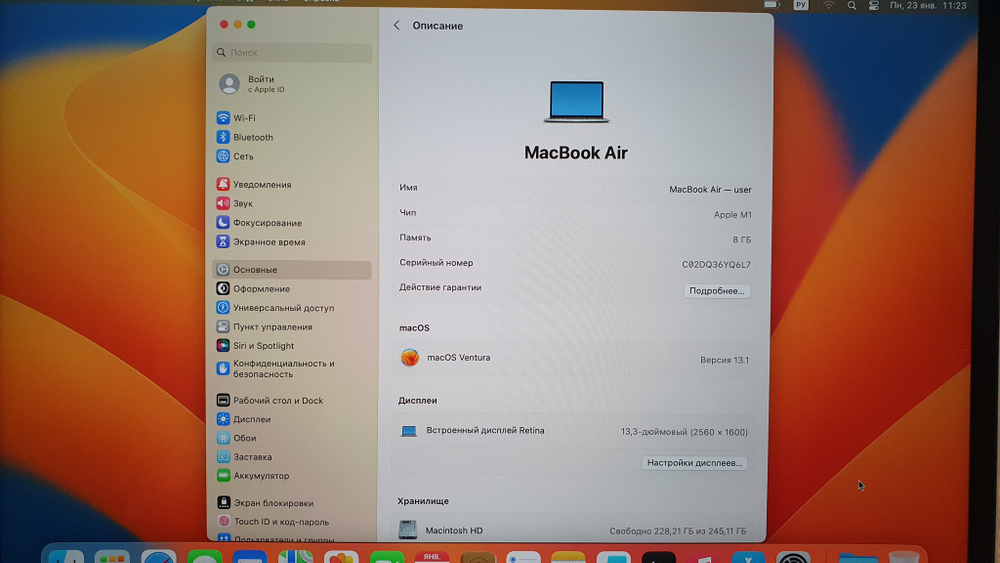Click the macOS Ventura row
This screenshot has width=1000, height=563.
pyautogui.click(x=574, y=358)
